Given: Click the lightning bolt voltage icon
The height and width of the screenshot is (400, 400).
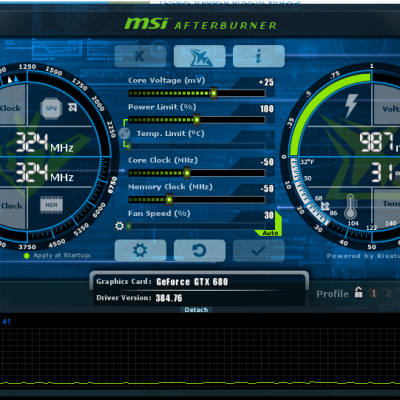Looking at the screenshot, I should (351, 106).
